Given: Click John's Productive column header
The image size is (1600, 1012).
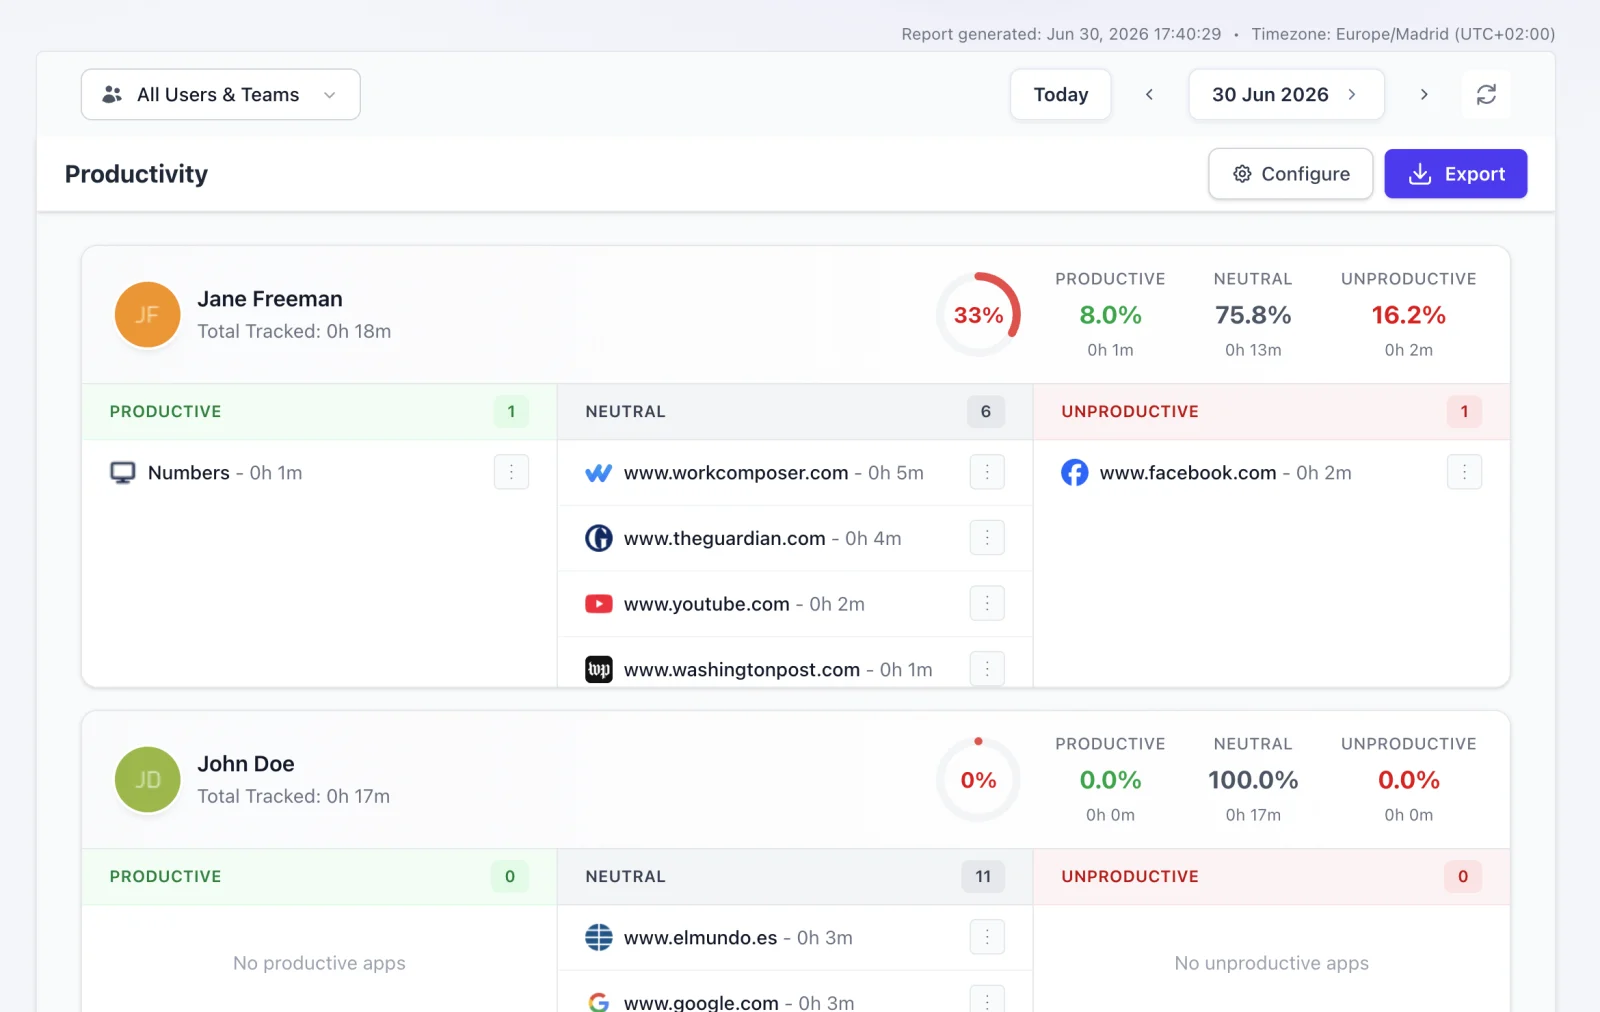Looking at the screenshot, I should (319, 876).
